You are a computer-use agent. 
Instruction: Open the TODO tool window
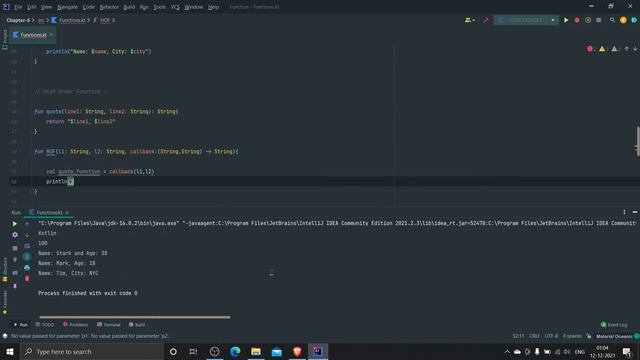coord(45,325)
